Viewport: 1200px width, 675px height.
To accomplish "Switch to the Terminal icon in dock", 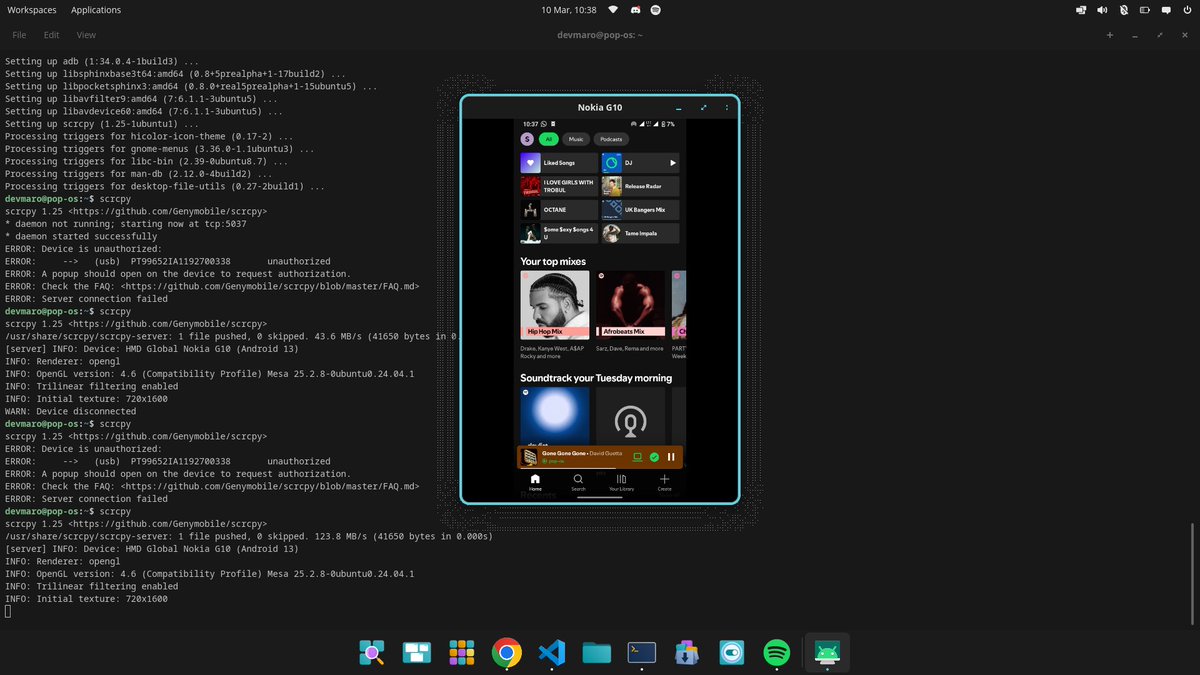I will tap(641, 653).
